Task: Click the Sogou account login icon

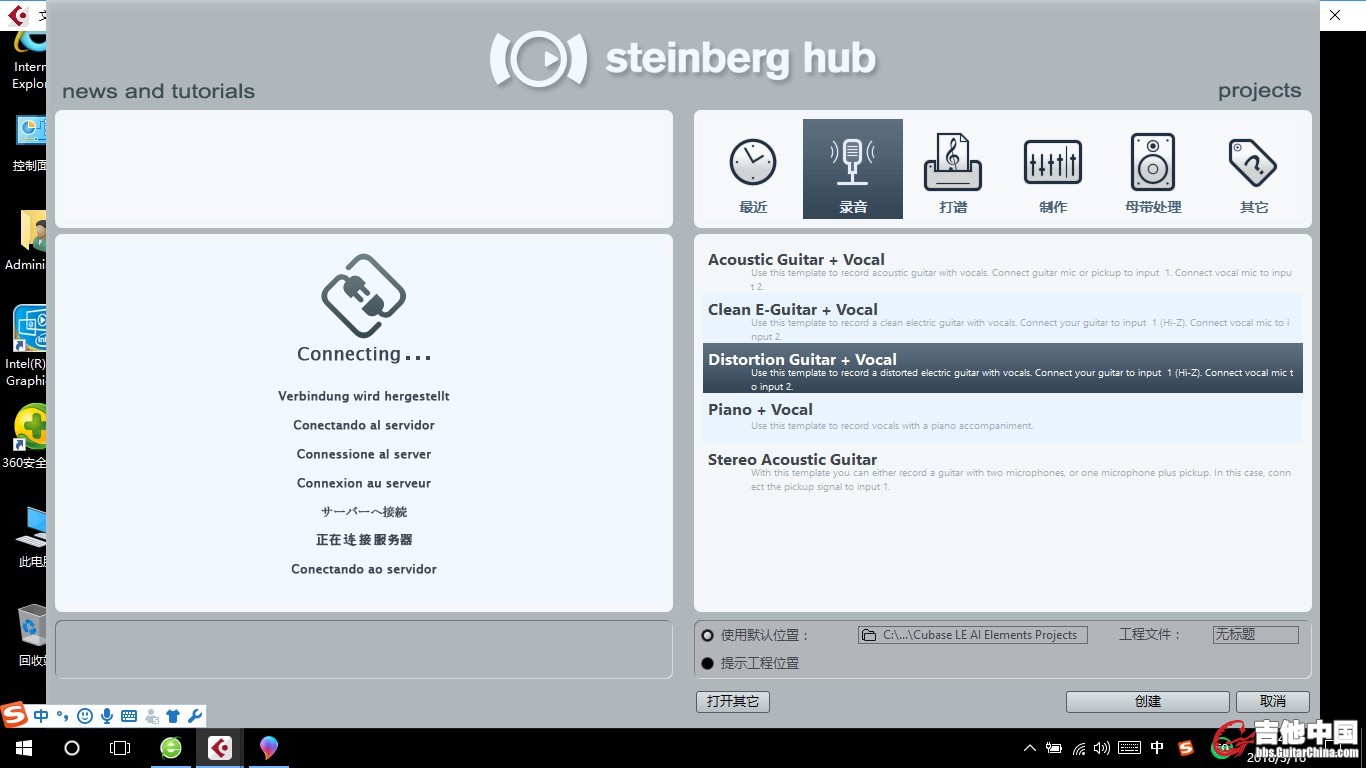Action: click(x=151, y=716)
